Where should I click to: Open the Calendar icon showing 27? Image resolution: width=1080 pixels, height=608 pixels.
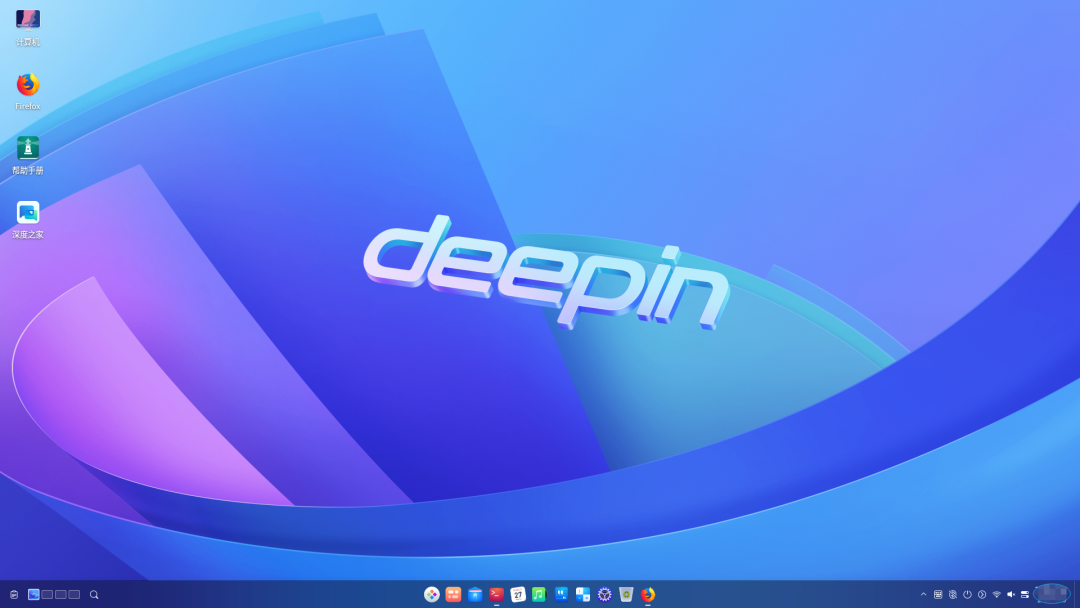(x=518, y=594)
